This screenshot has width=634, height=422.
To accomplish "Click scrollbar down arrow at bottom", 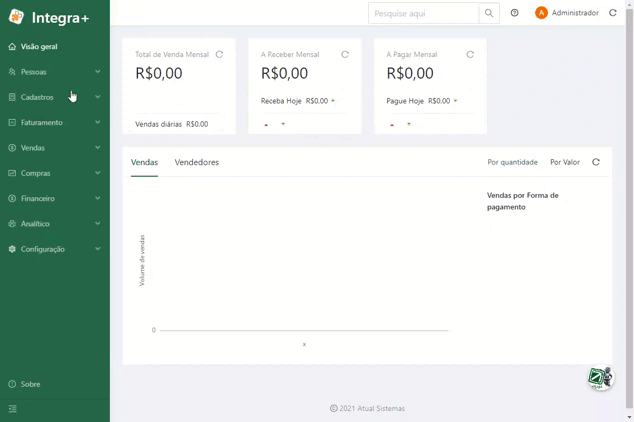I will pyautogui.click(x=629, y=417).
